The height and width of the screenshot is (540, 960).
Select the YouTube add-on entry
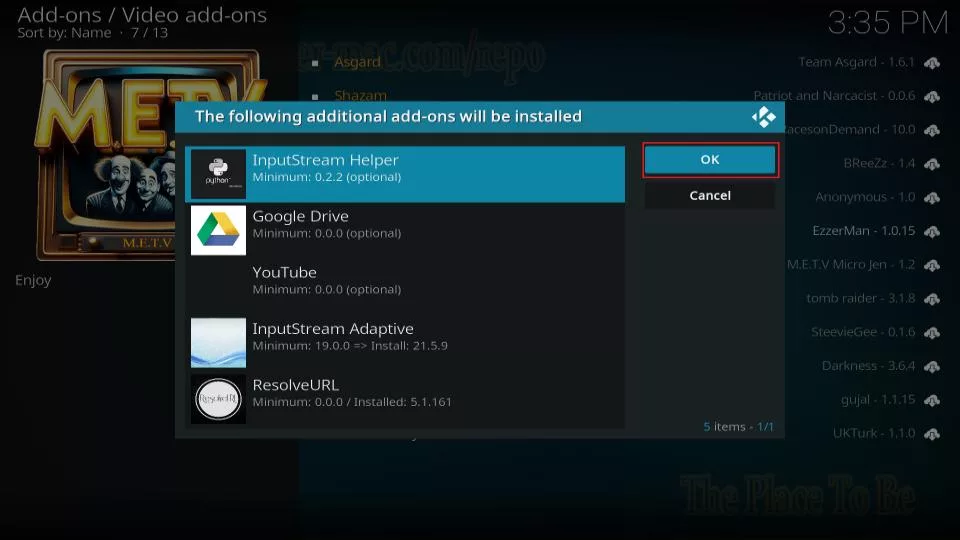(x=405, y=280)
